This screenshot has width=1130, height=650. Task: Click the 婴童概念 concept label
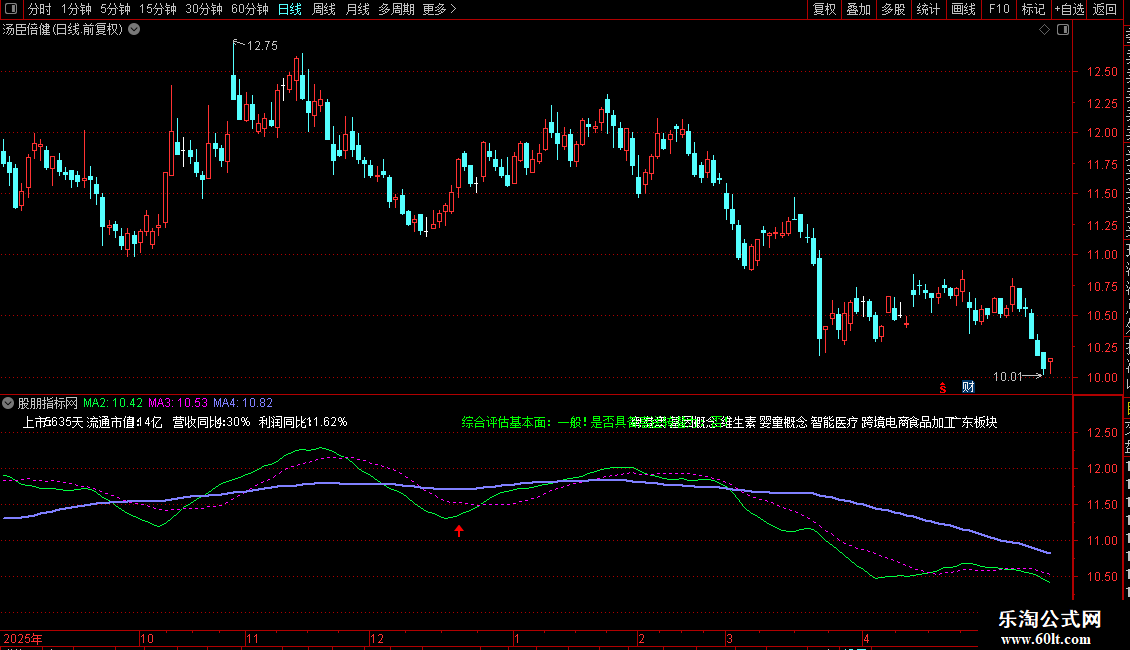(783, 422)
